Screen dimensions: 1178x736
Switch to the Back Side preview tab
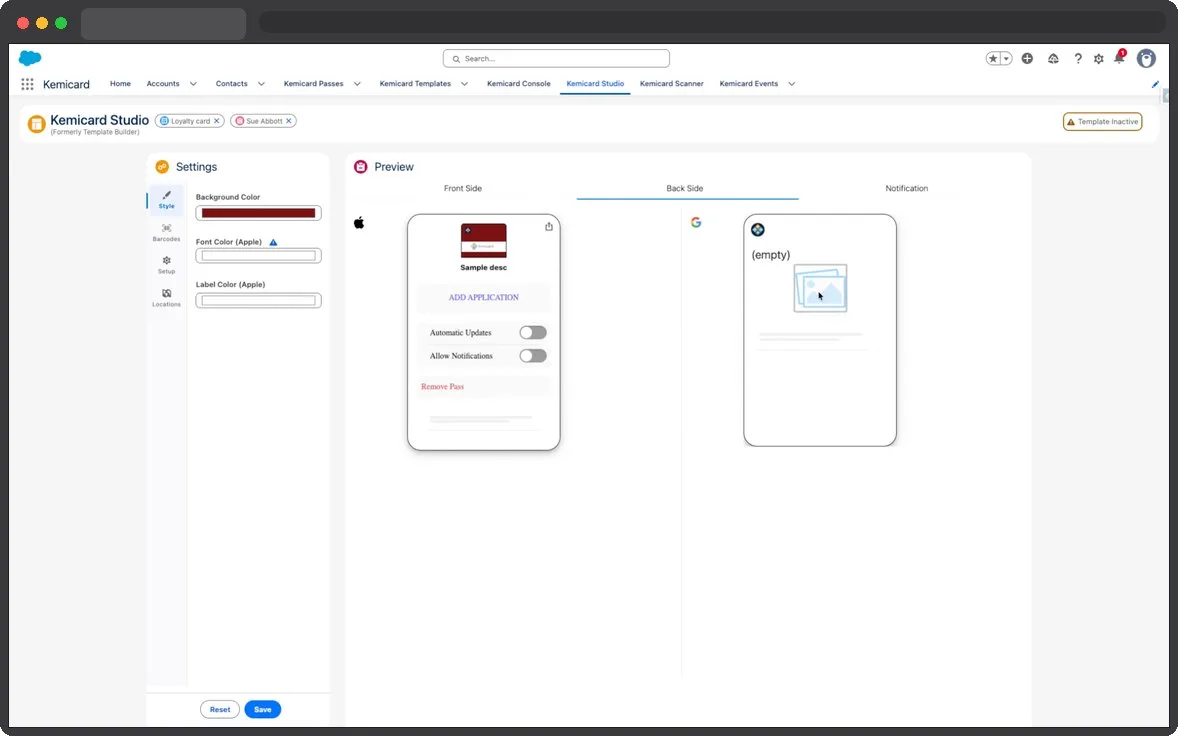pos(684,189)
